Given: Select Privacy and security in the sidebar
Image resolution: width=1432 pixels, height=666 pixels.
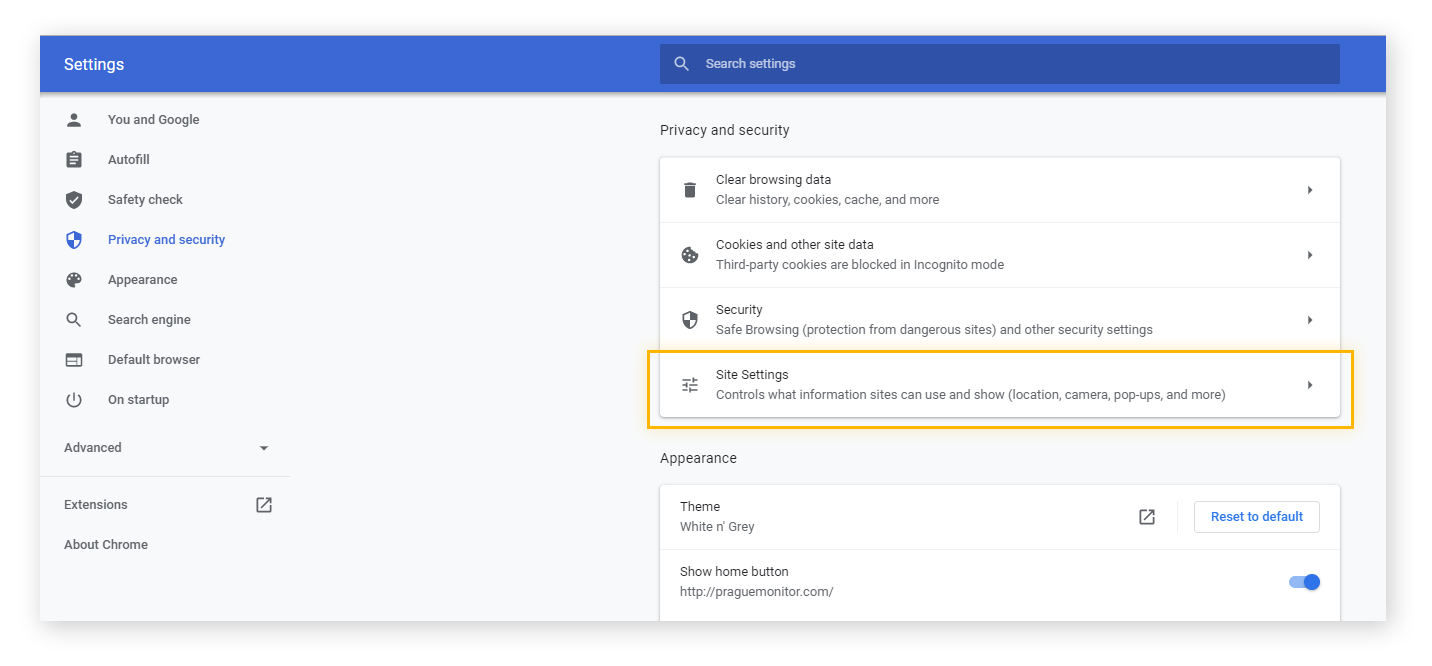Looking at the screenshot, I should pyautogui.click(x=166, y=239).
